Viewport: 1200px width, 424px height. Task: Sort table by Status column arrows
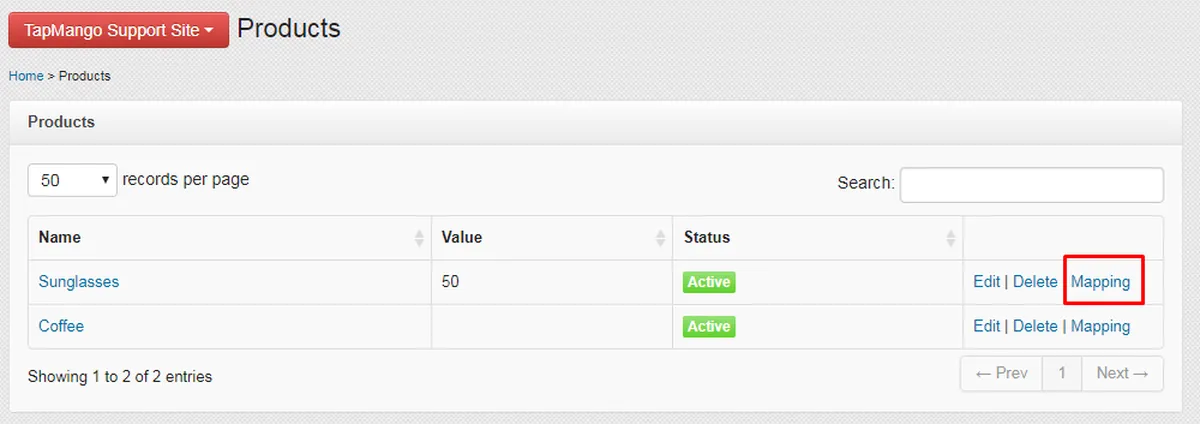coord(950,238)
